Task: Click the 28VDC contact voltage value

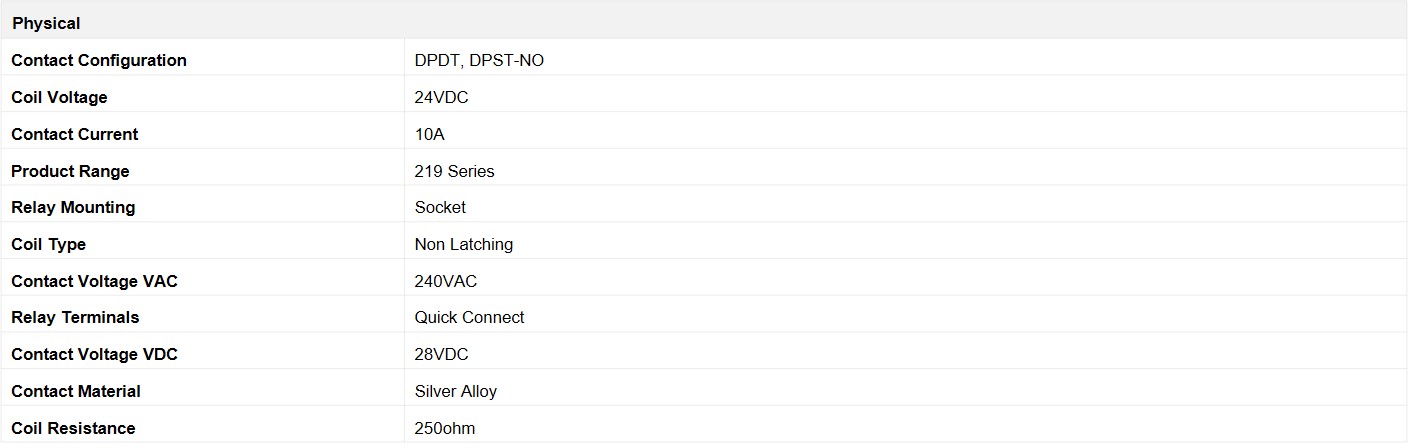Action: coord(441,354)
